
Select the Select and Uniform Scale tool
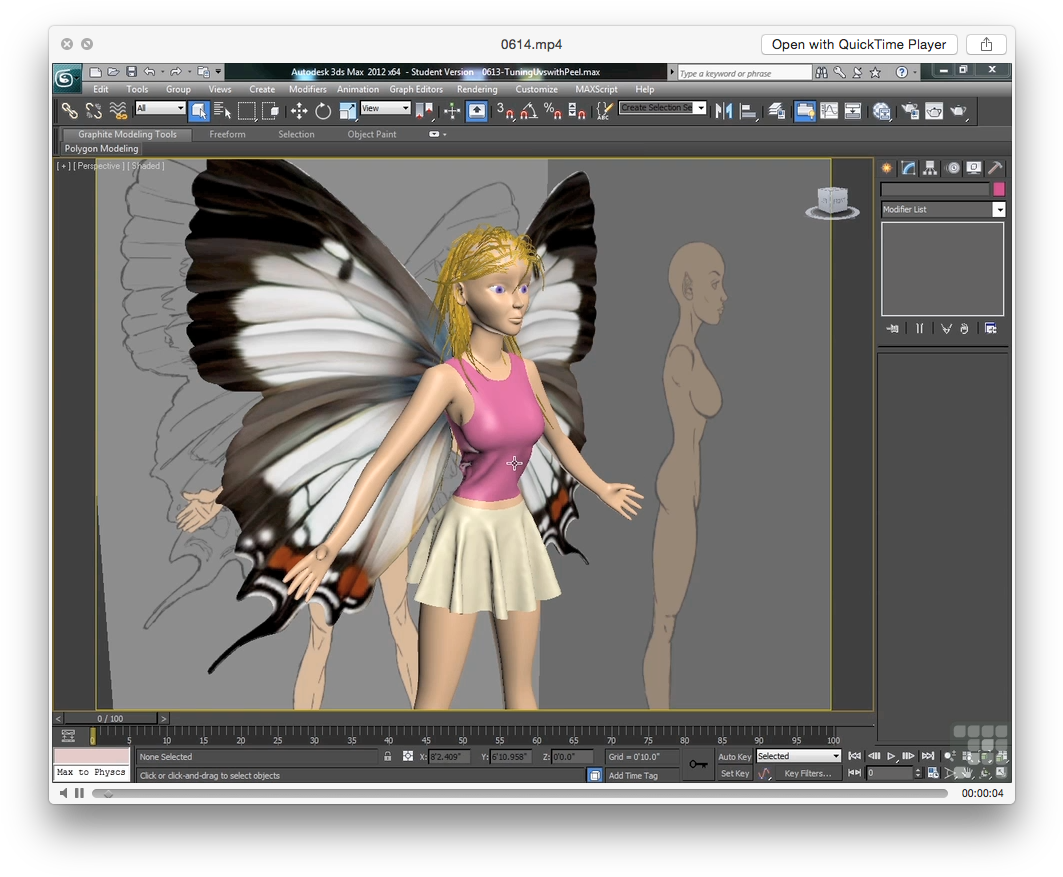point(349,110)
